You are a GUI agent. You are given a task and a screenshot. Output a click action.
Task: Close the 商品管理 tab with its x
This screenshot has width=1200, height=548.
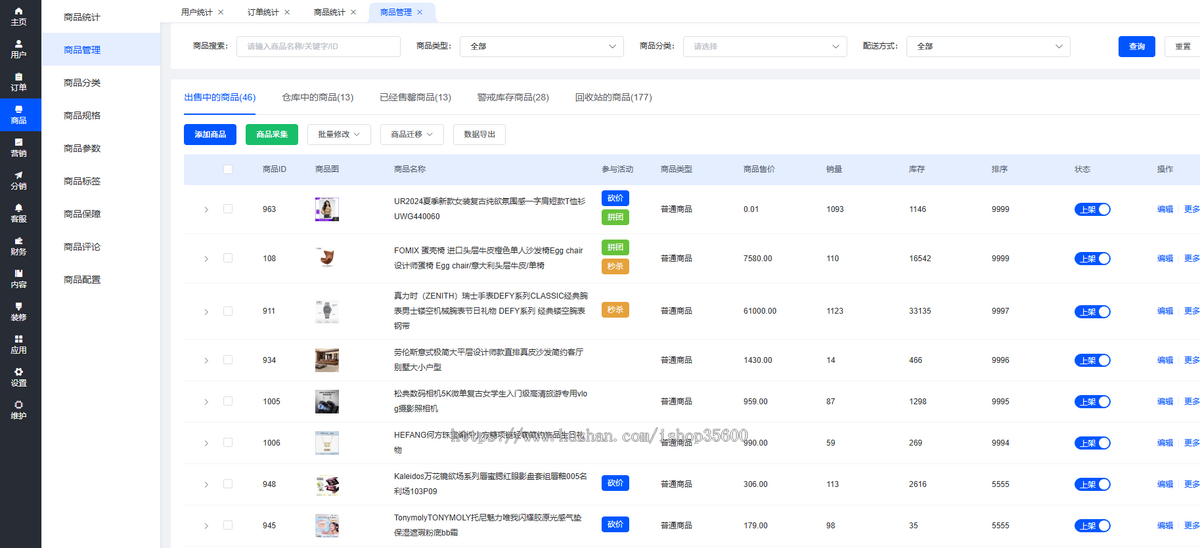[420, 12]
